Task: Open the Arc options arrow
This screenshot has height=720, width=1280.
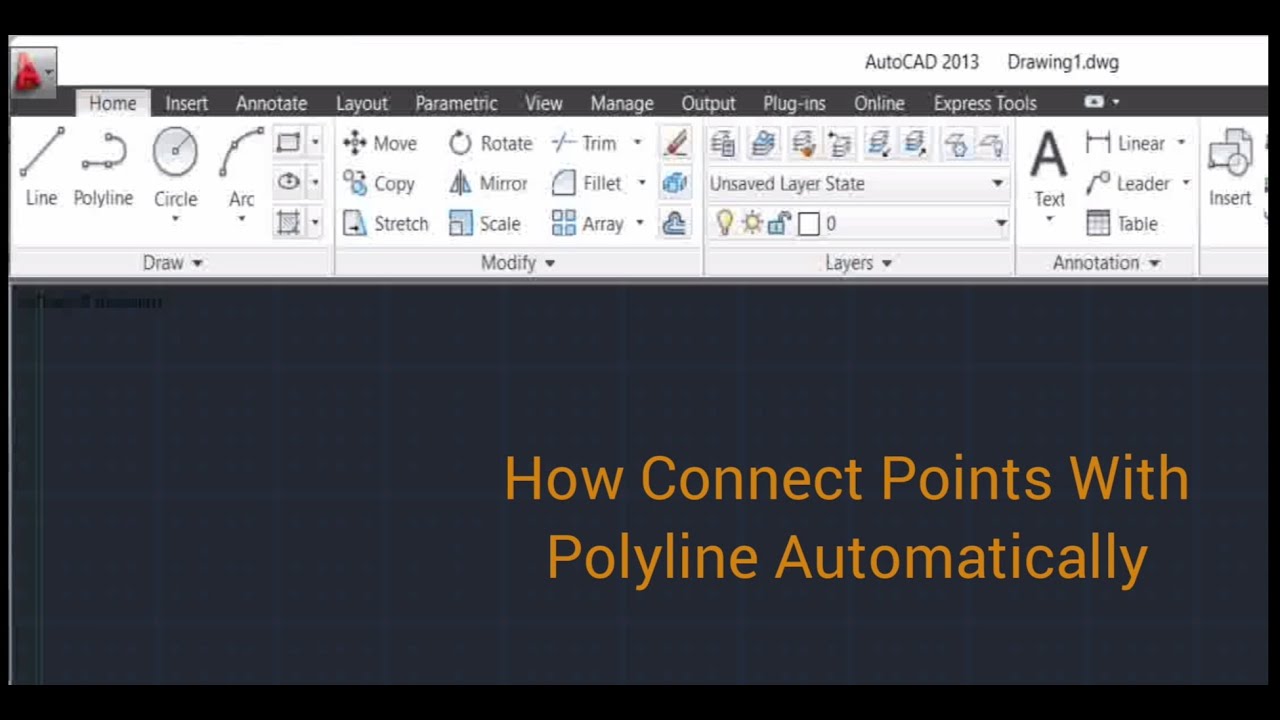Action: (241, 218)
